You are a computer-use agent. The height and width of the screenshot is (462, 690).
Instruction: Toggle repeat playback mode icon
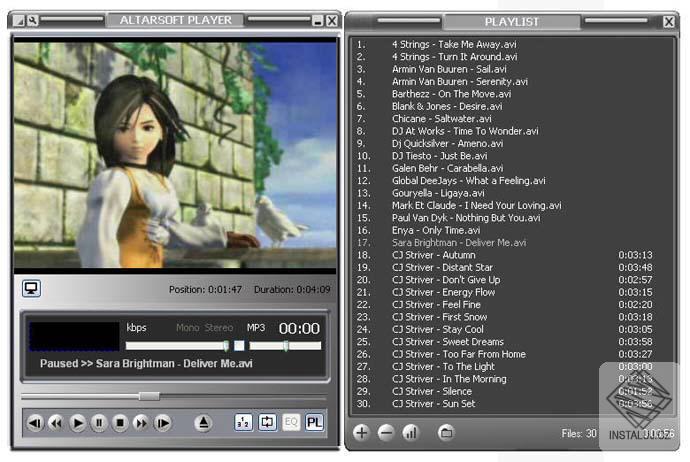coord(267,423)
